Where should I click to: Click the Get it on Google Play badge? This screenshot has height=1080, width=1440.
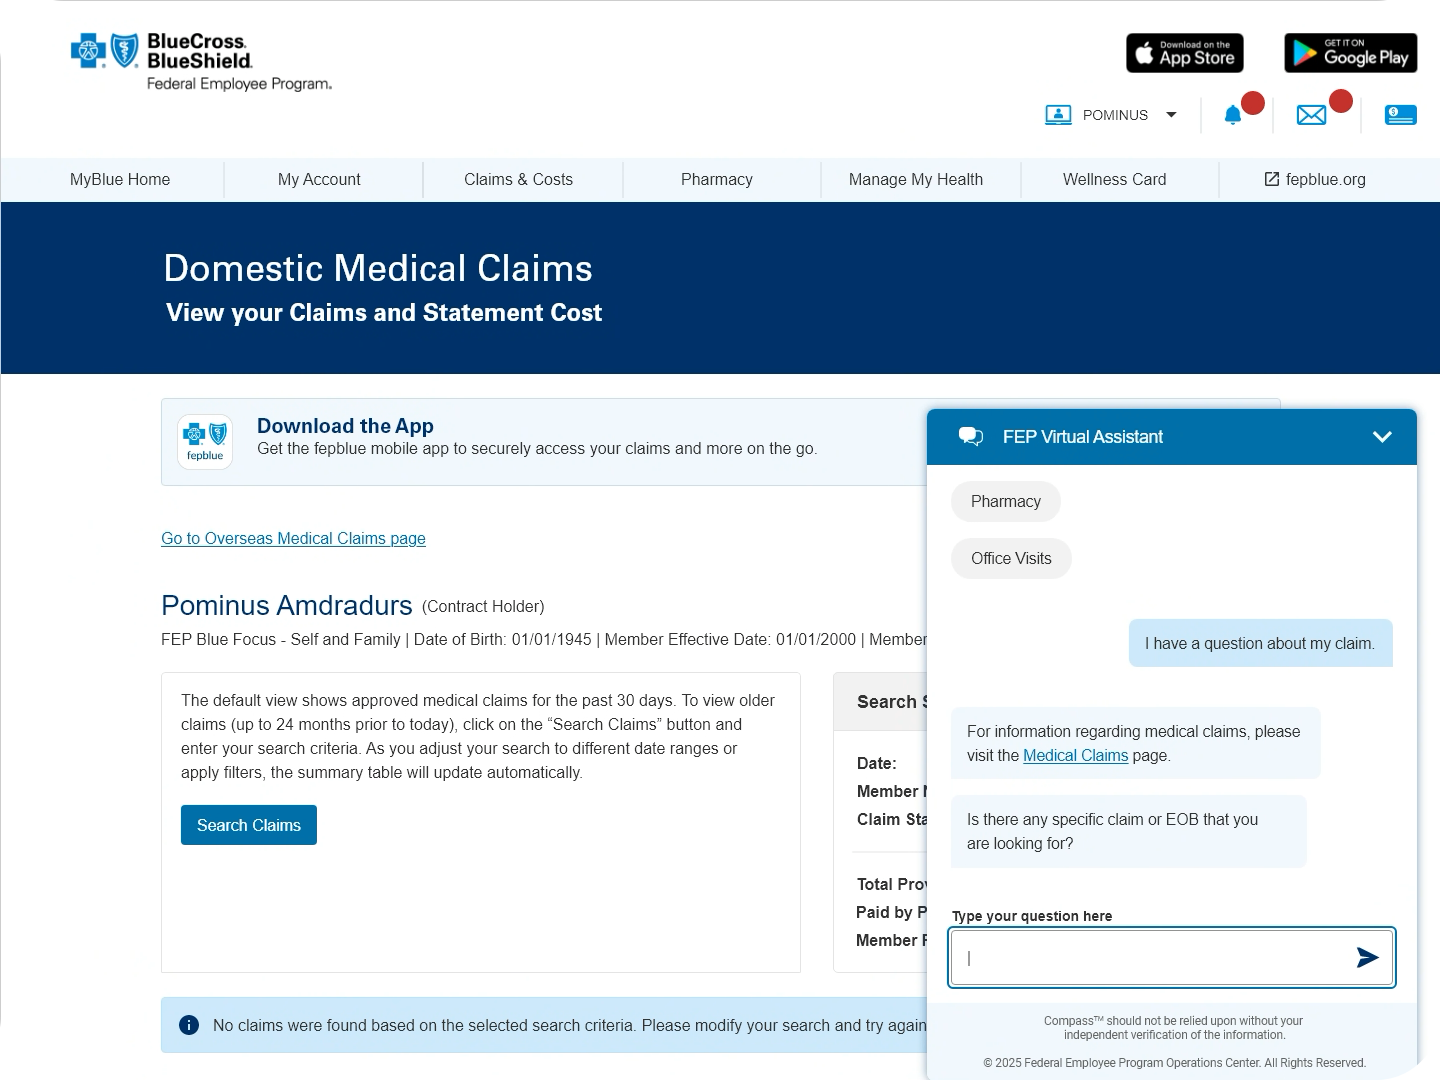(1350, 53)
